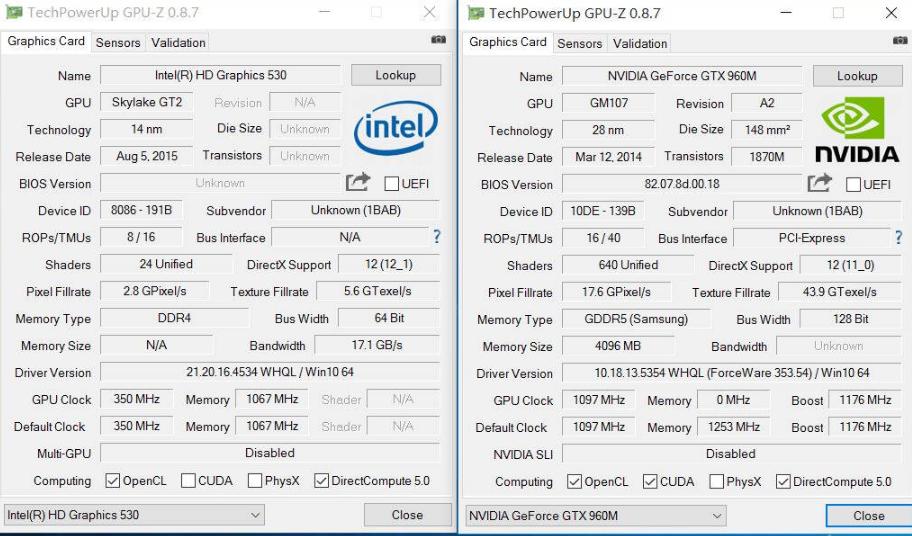Click the camera screenshot icon in NVIDIA window

click(x=900, y=40)
